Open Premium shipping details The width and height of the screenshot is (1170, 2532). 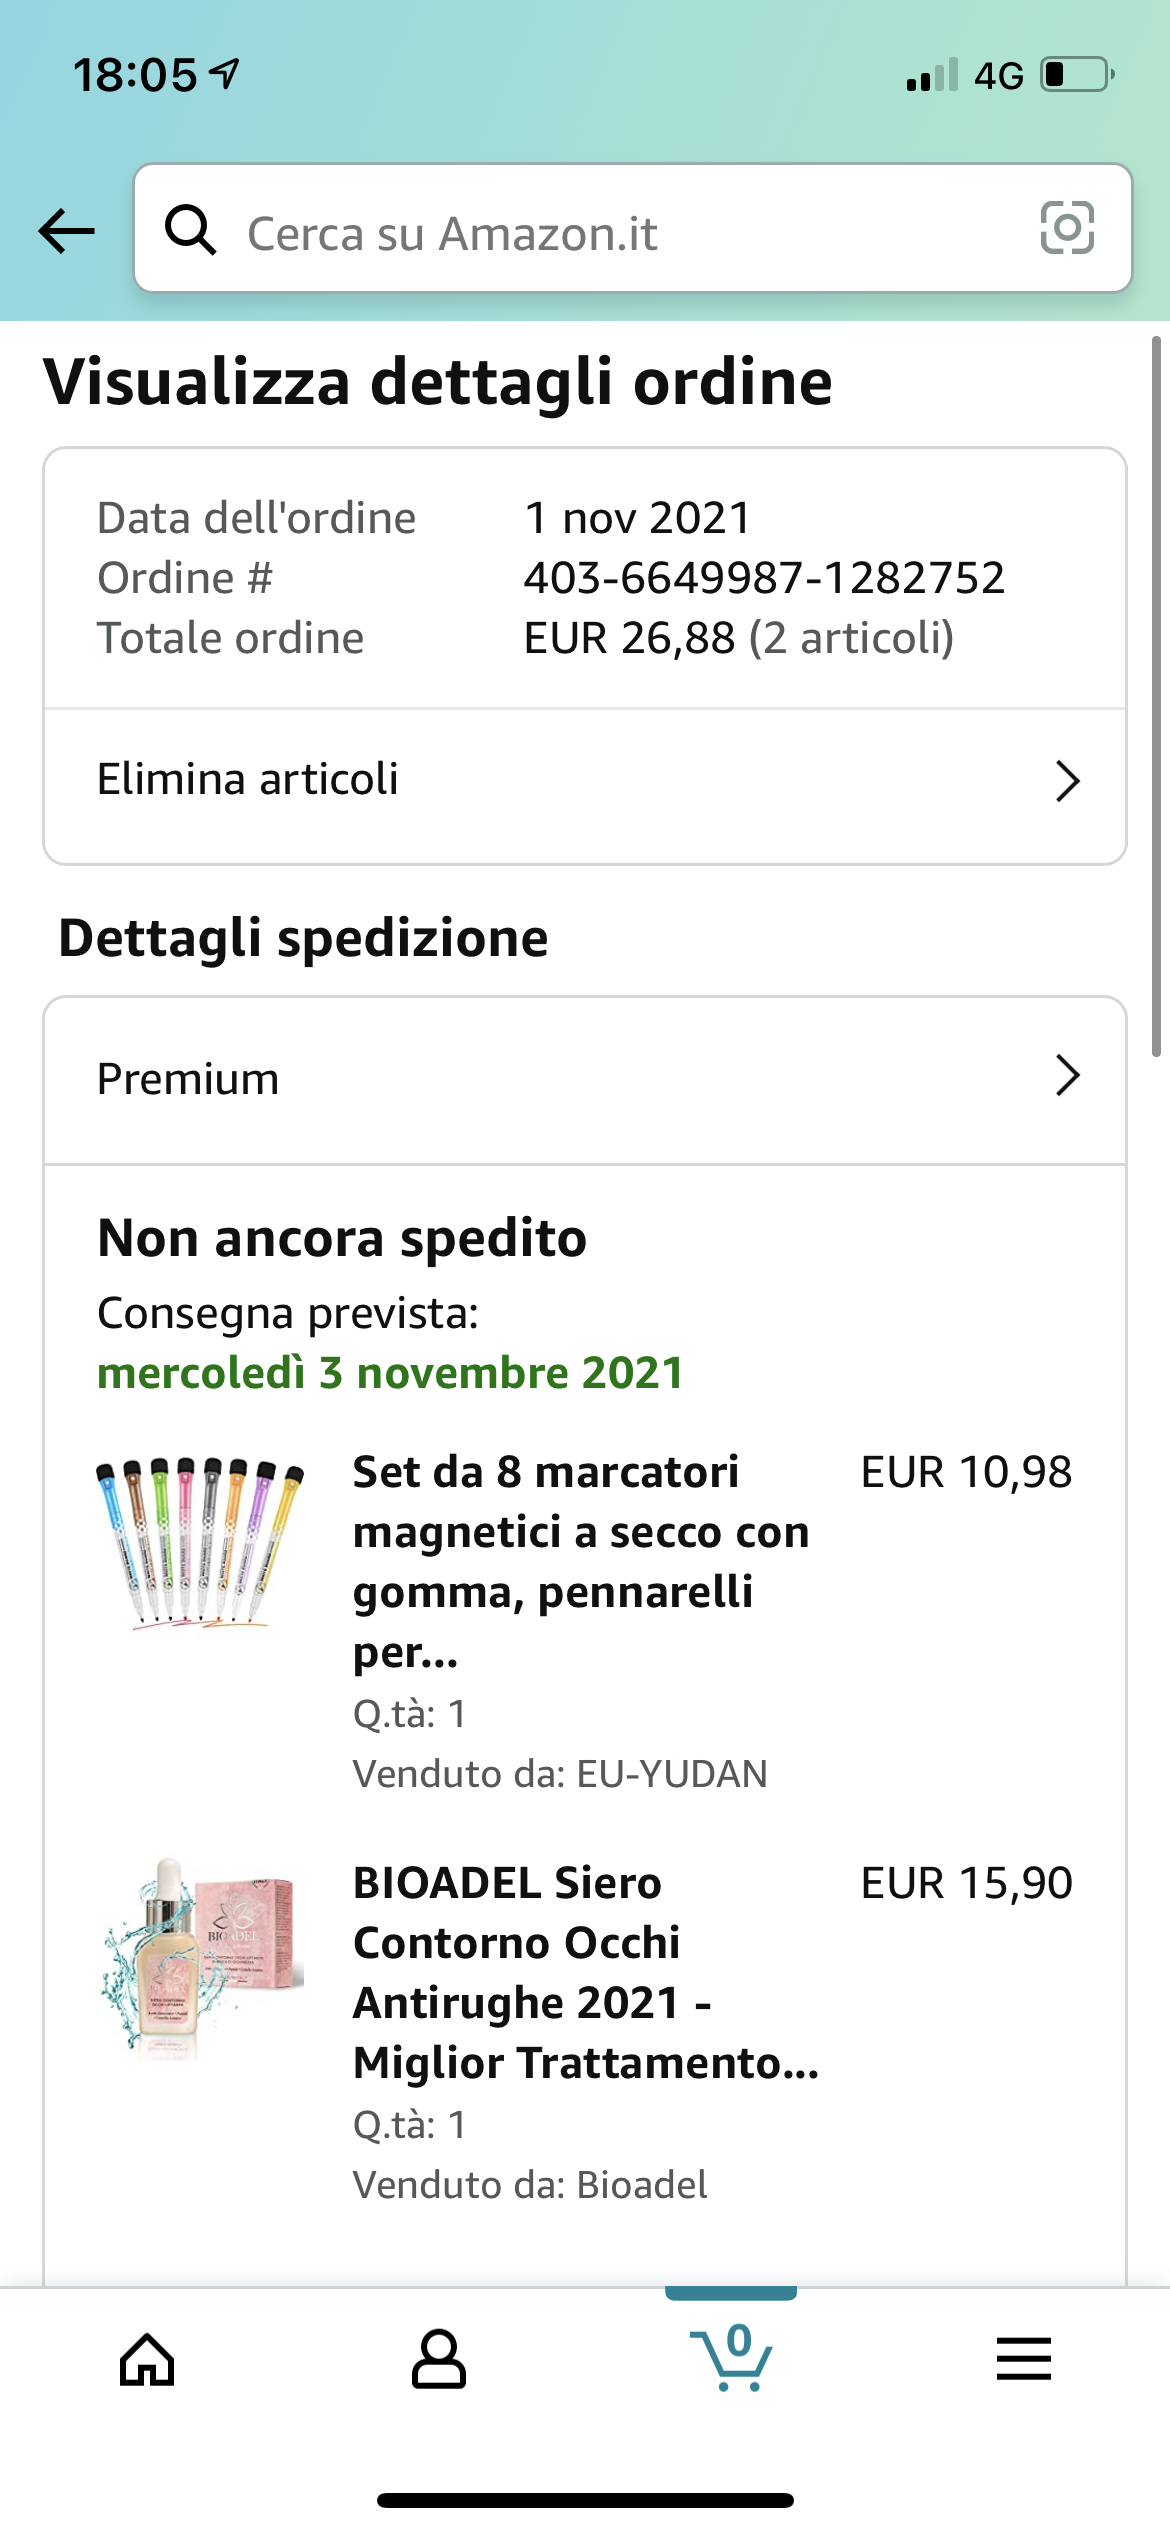188,1080
